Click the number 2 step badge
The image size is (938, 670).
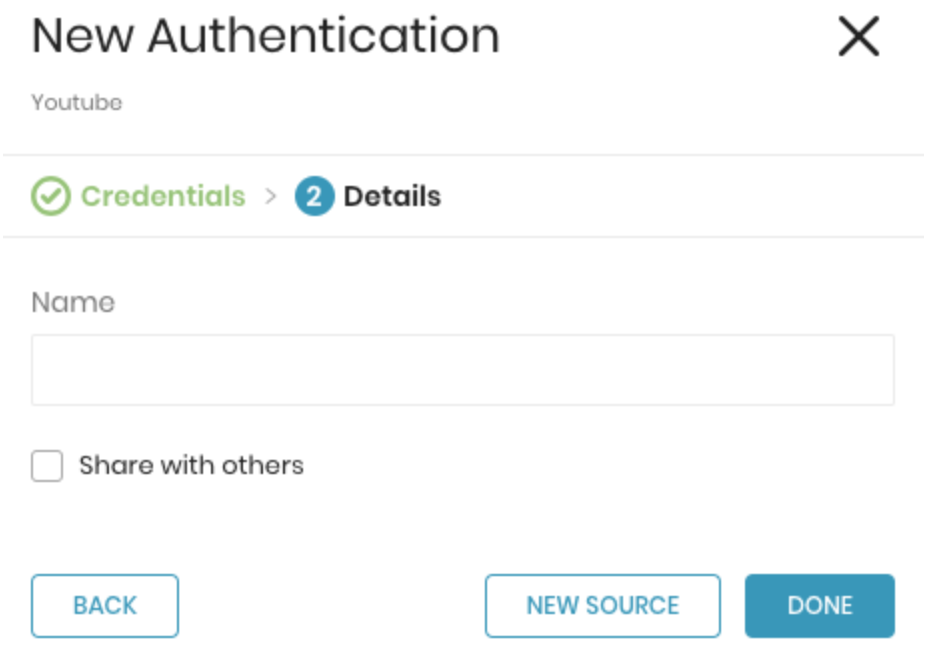point(314,196)
